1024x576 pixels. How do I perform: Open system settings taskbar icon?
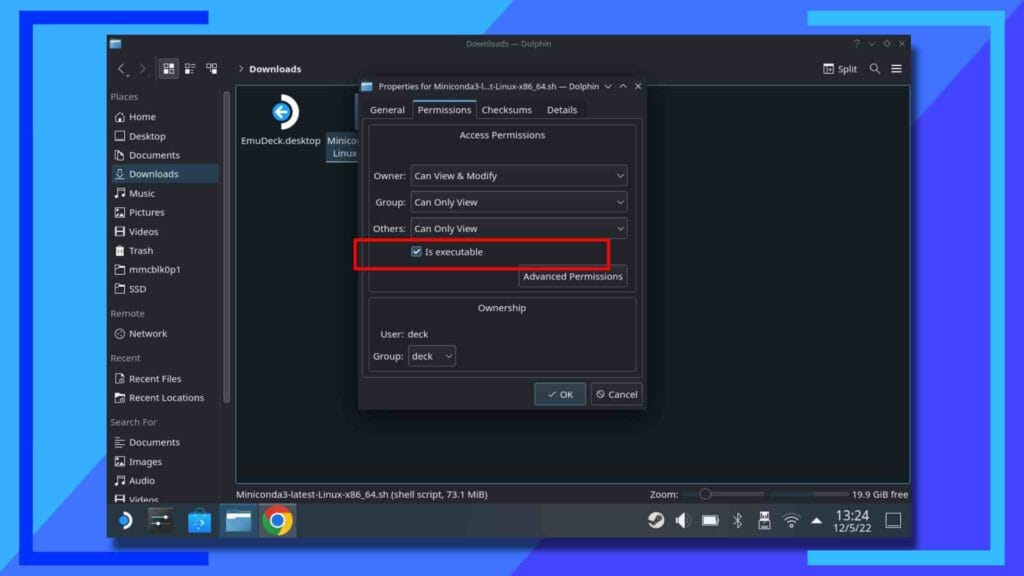160,520
